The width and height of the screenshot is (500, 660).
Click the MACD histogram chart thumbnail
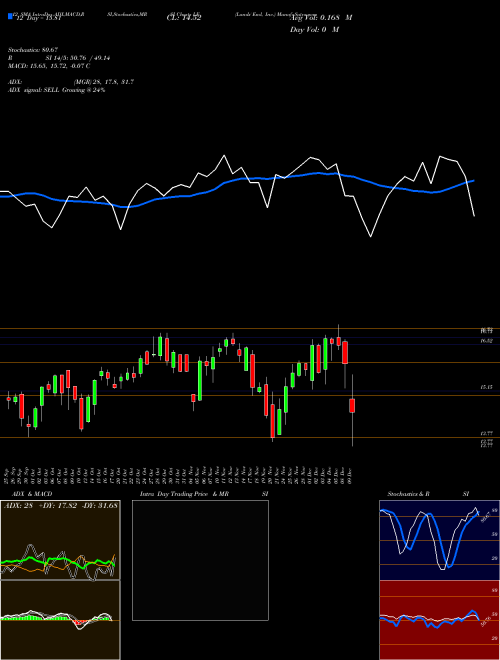click(60, 620)
